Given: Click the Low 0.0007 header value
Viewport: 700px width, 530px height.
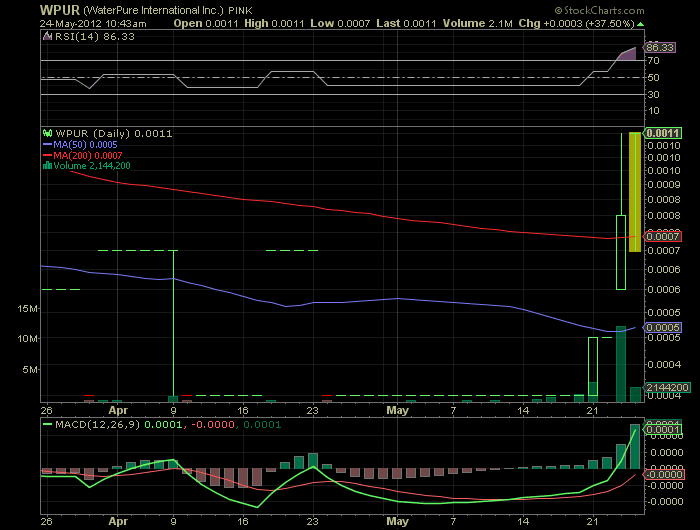Looking at the screenshot, I should pos(340,24).
